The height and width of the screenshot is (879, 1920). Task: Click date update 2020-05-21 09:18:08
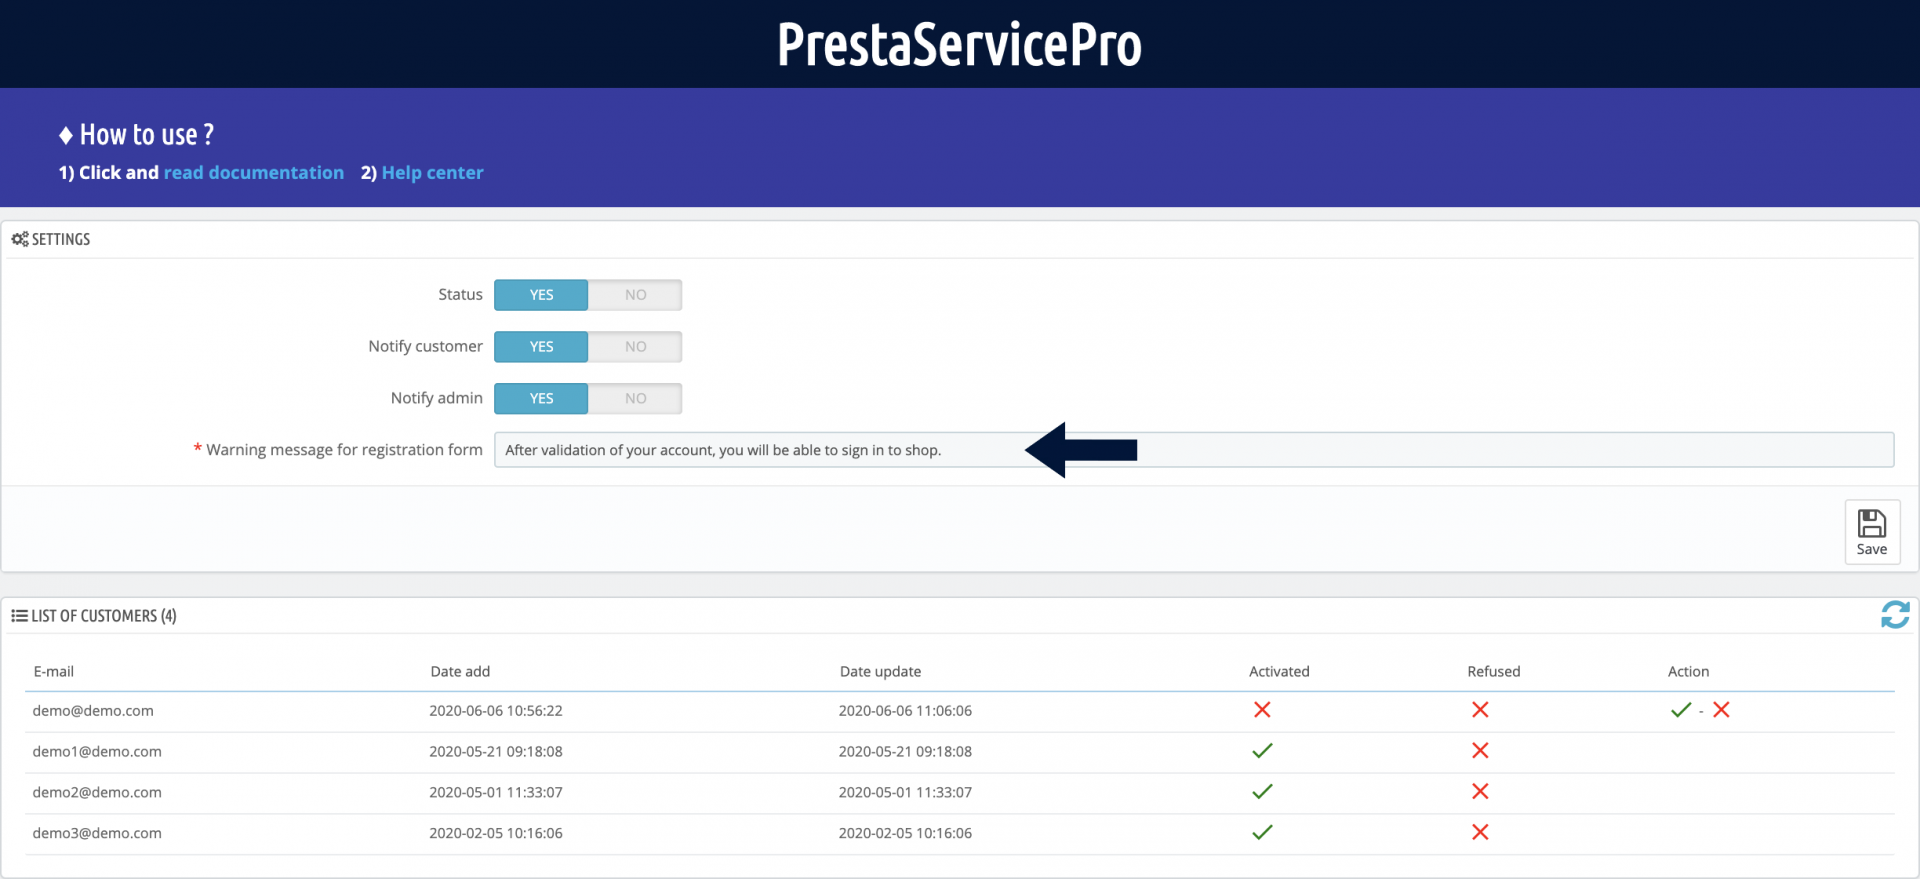click(x=905, y=751)
